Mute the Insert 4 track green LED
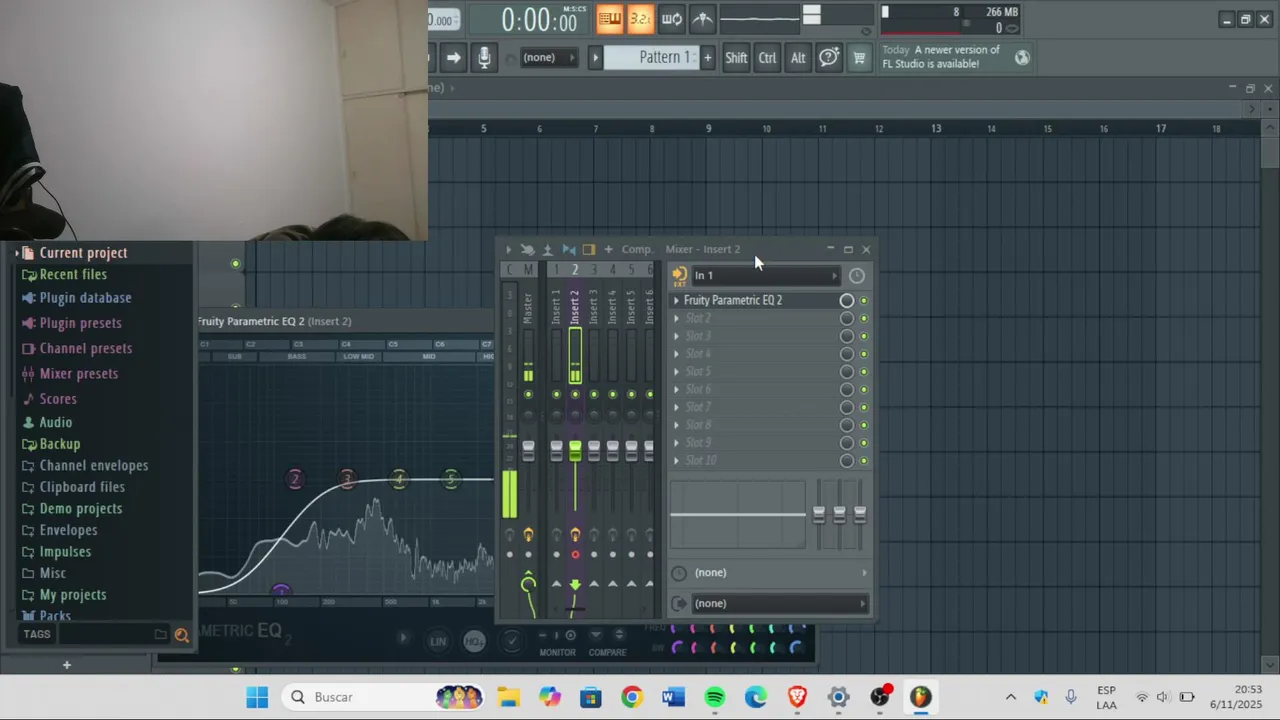 point(612,394)
